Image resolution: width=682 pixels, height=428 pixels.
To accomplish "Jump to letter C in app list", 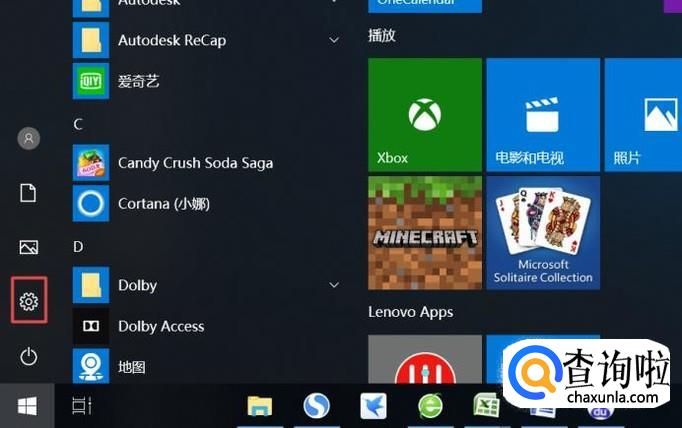I will (x=78, y=124).
